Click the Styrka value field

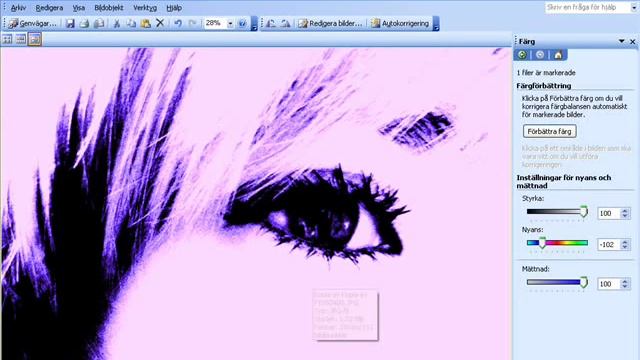(x=609, y=213)
